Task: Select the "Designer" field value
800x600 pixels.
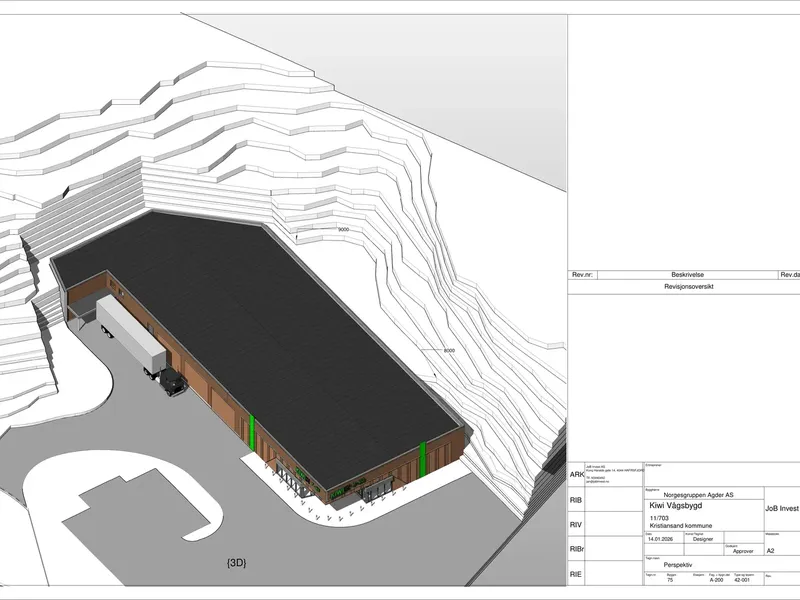Action: (703, 539)
